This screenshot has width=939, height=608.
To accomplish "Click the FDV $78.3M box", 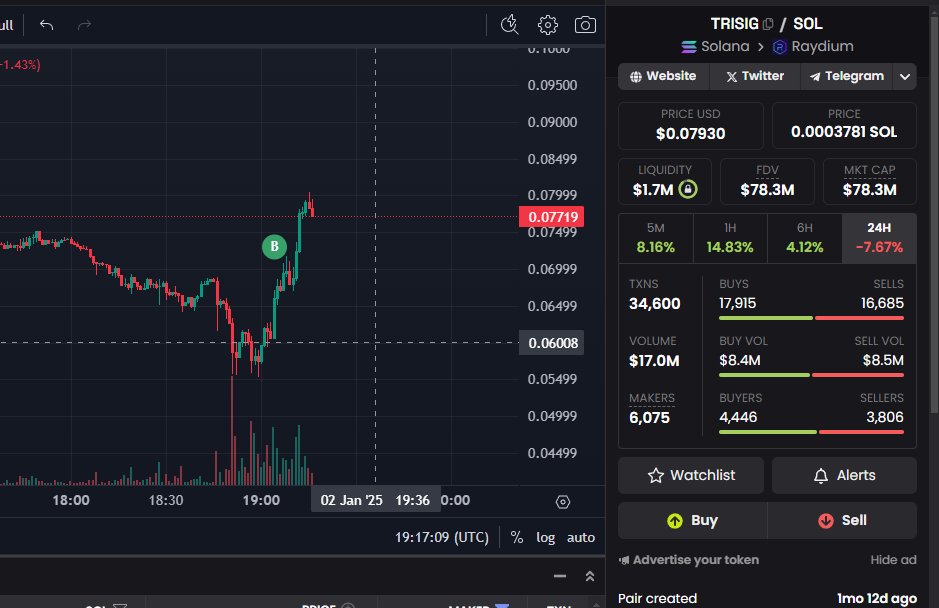I will click(767, 182).
